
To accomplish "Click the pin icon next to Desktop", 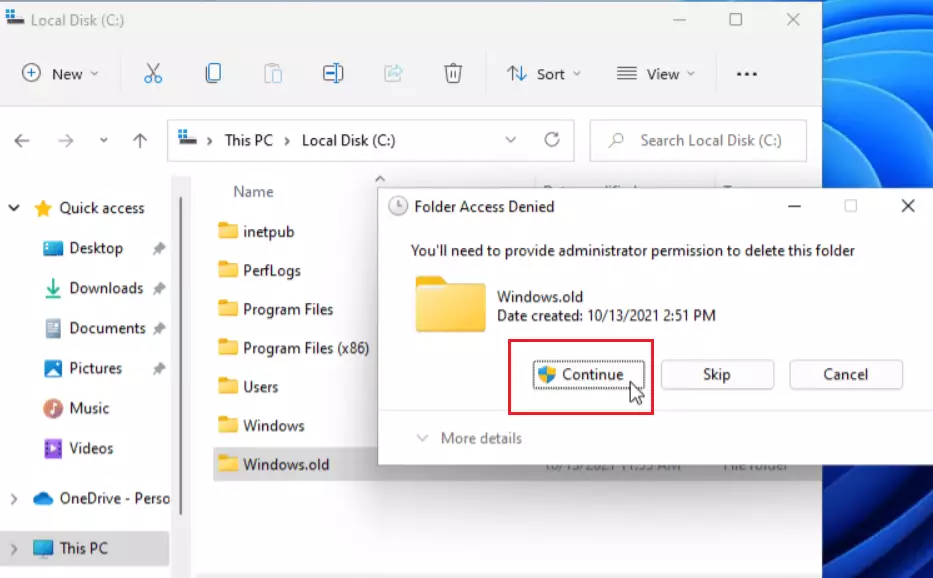I will 159,248.
